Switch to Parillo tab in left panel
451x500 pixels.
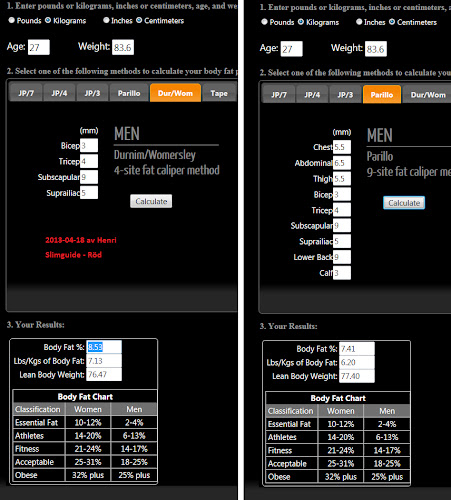[x=129, y=93]
